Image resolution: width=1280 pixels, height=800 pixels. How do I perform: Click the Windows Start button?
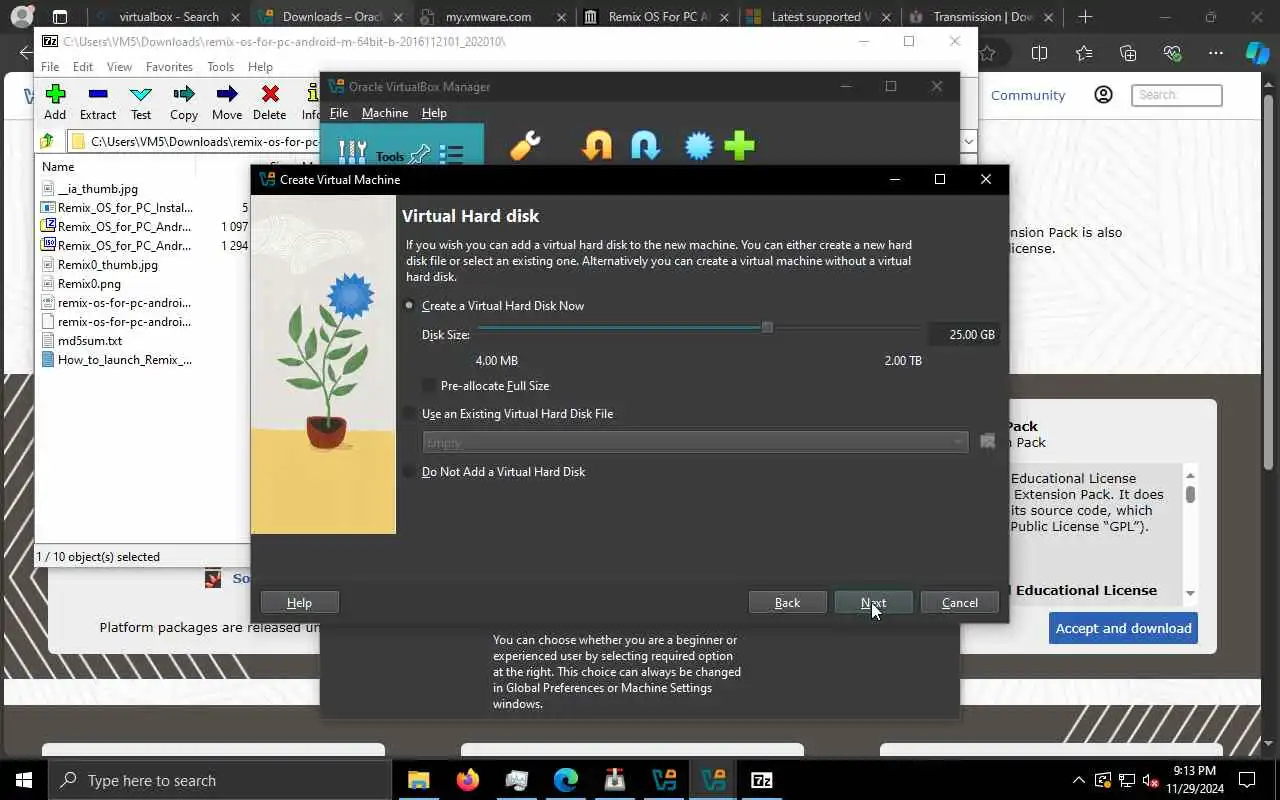coord(24,780)
